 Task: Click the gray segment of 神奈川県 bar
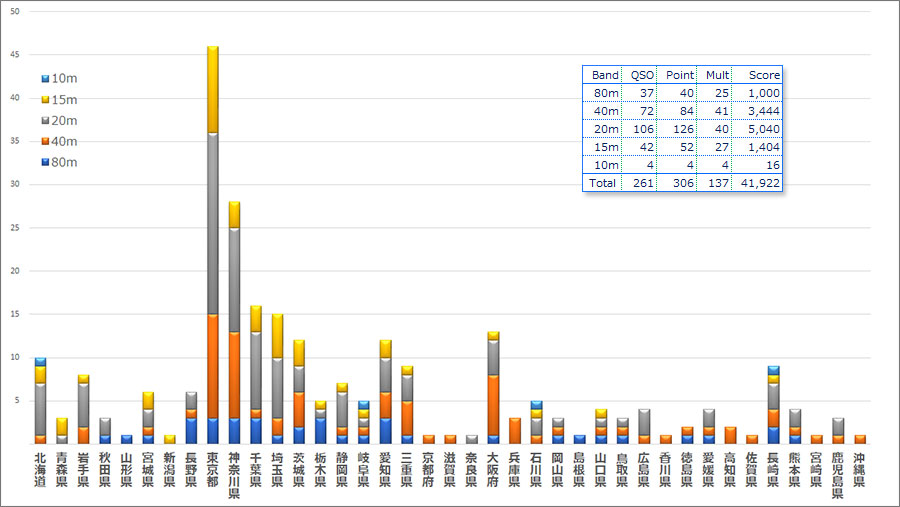pyautogui.click(x=234, y=279)
